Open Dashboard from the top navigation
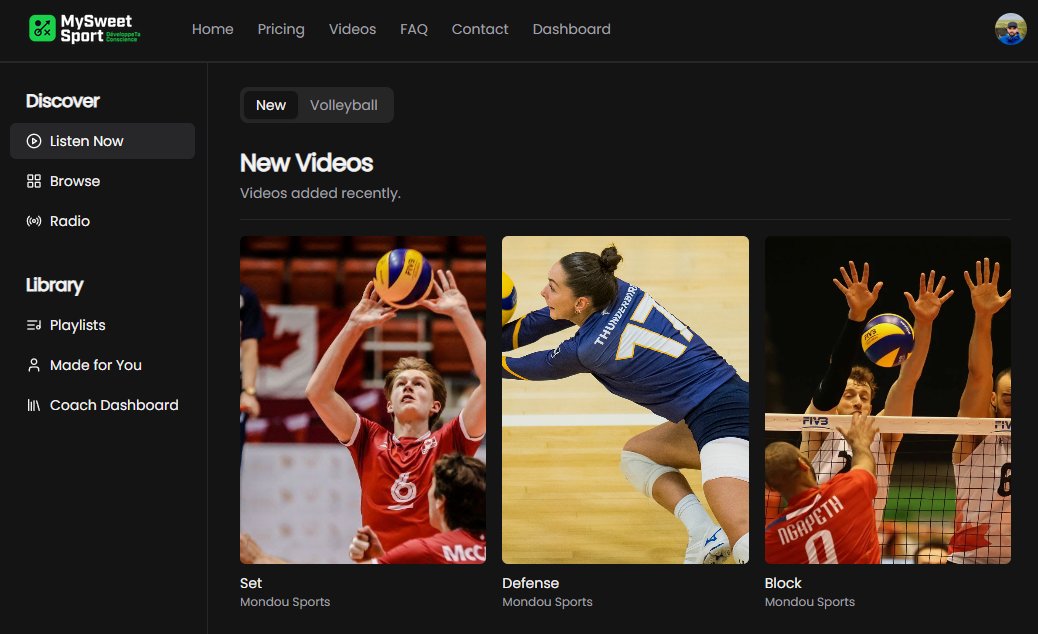 point(571,29)
